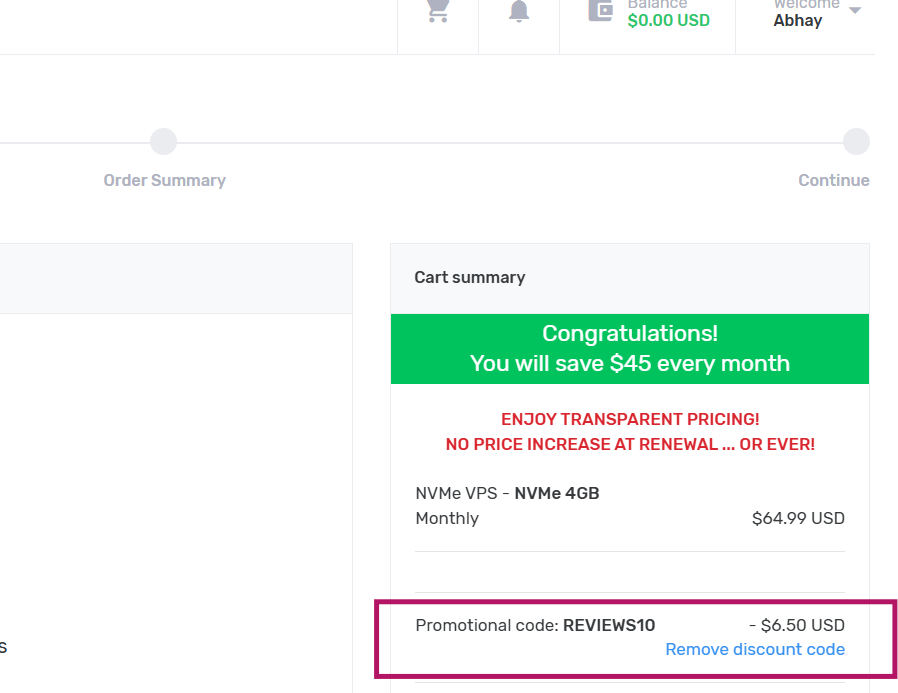
Task: Click the $64.99 USD monthly price
Action: tap(797, 518)
